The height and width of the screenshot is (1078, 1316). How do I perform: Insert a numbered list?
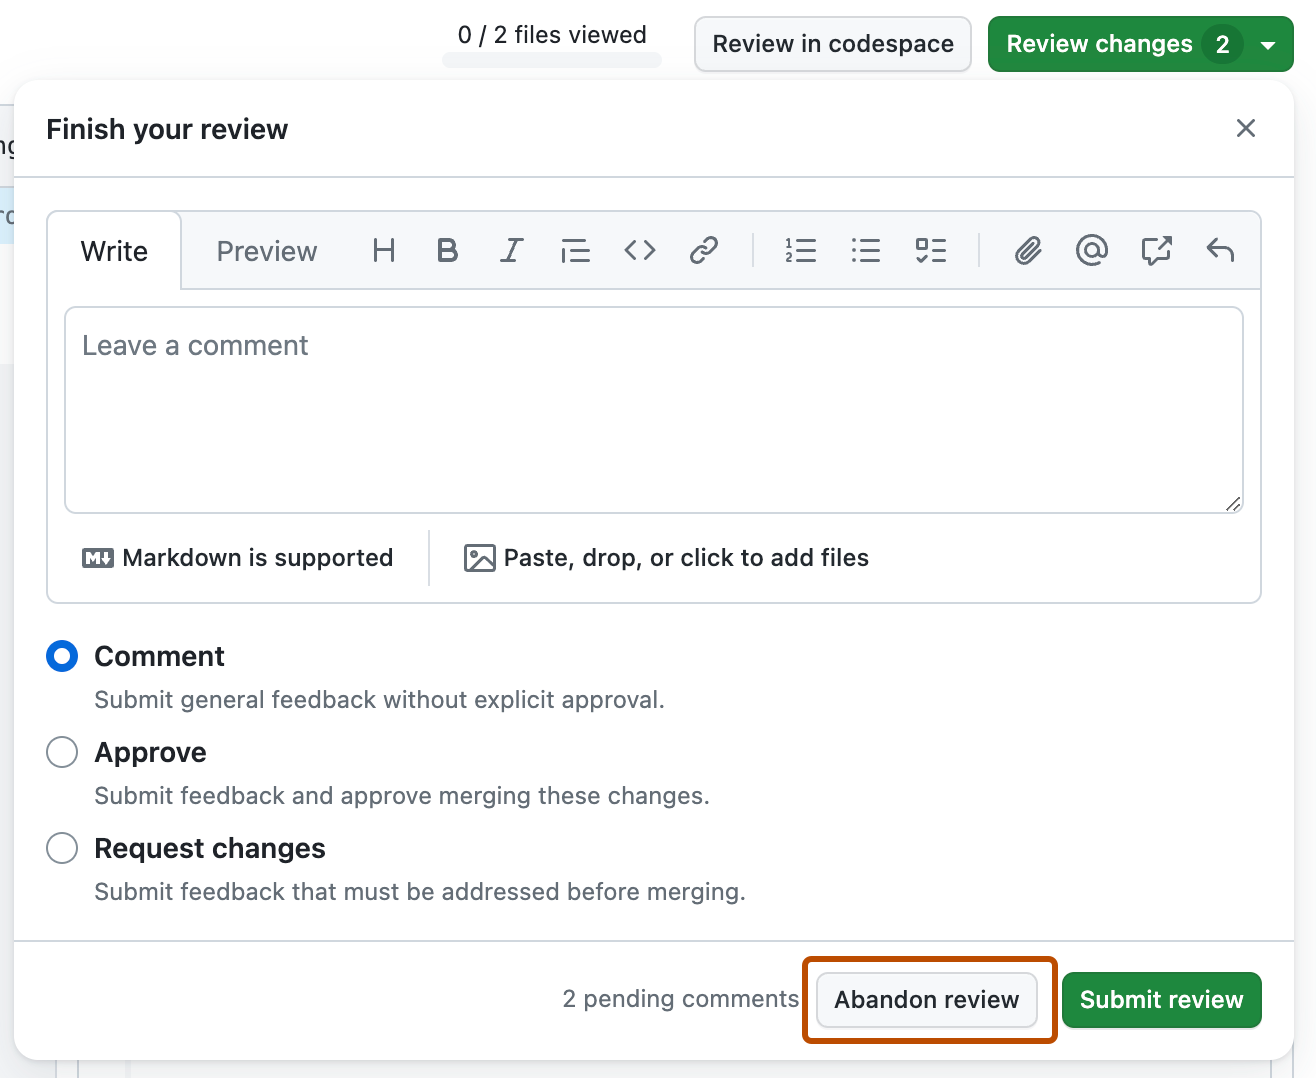click(x=801, y=250)
